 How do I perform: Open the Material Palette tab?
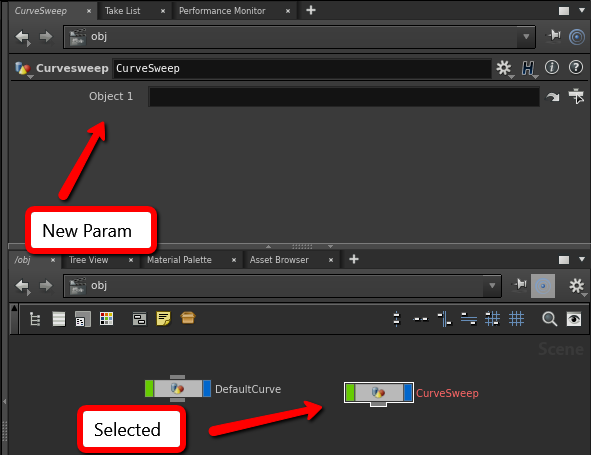click(179, 260)
